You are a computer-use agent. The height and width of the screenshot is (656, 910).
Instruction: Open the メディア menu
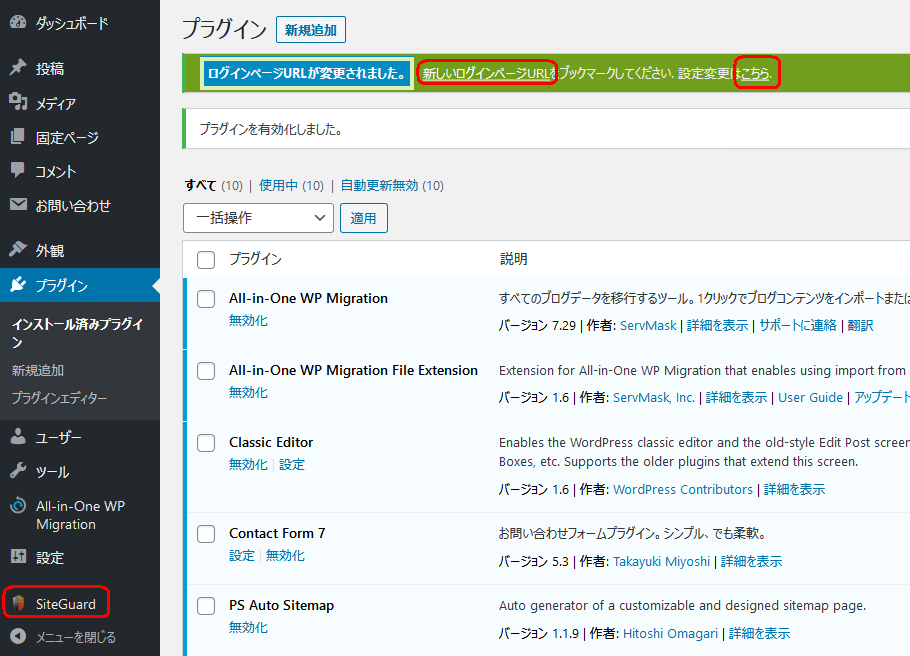(x=56, y=103)
